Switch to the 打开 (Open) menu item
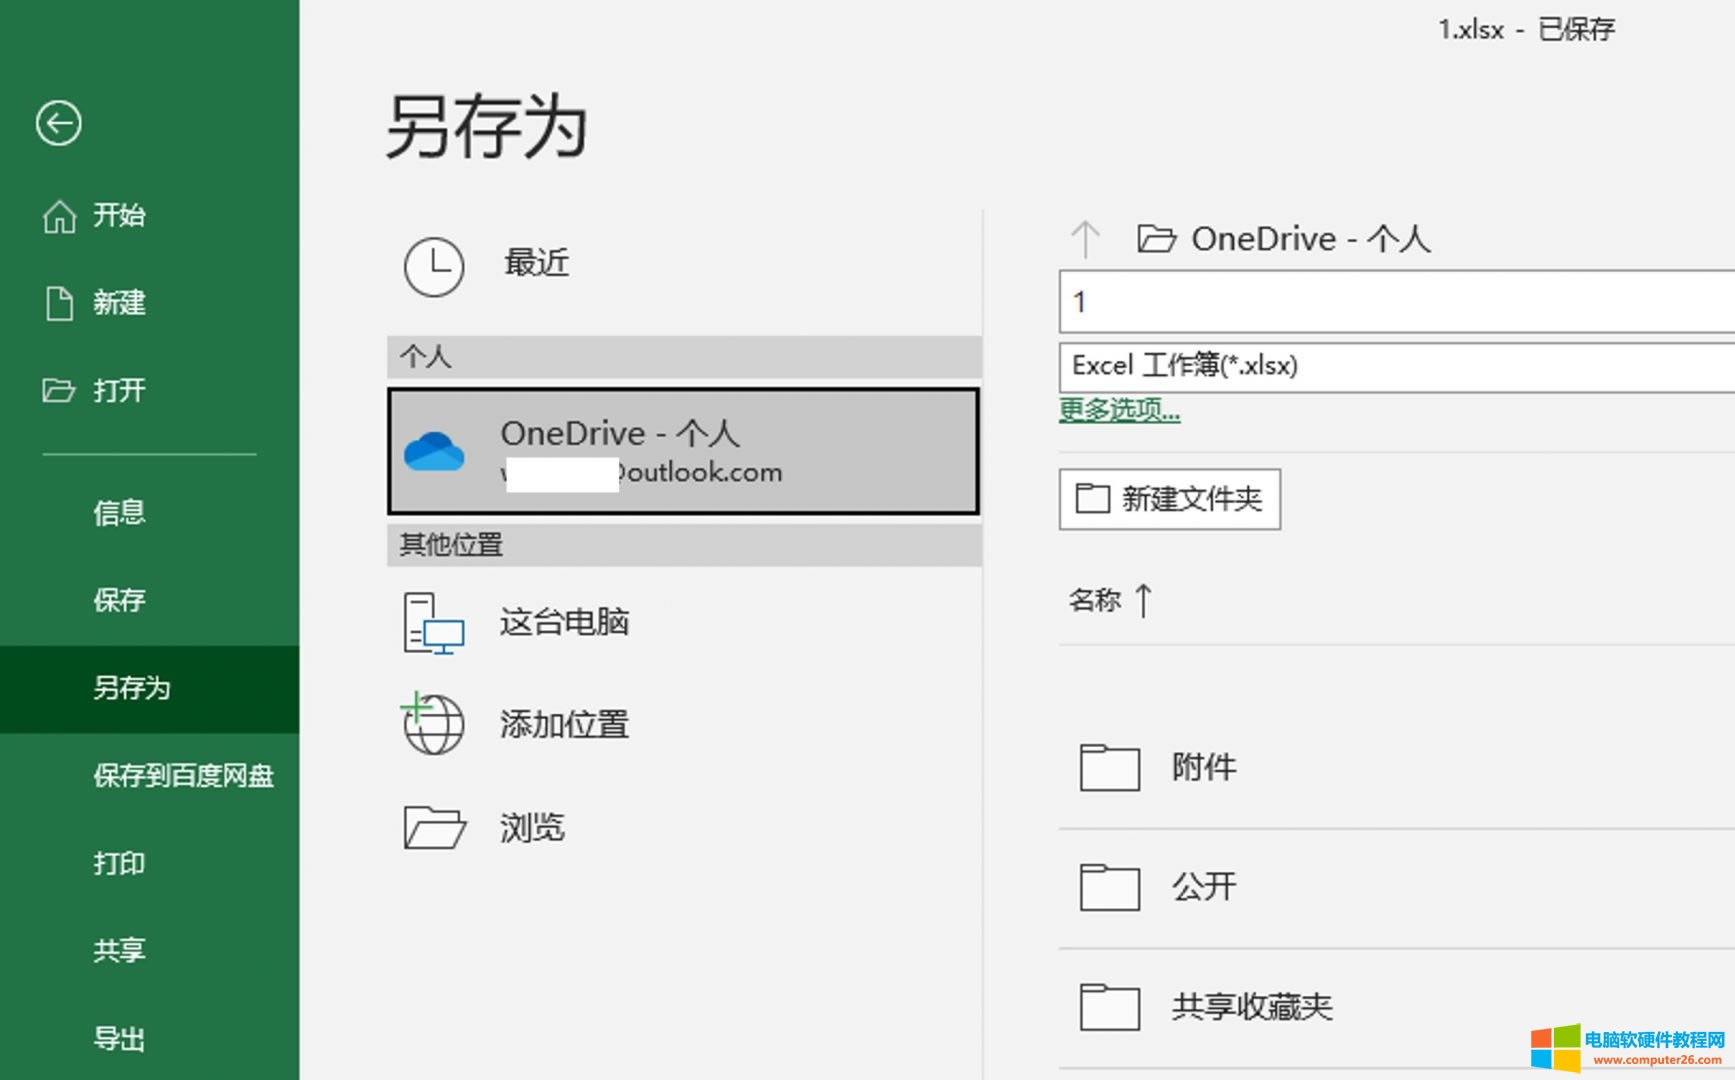The height and width of the screenshot is (1080, 1735). point(117,391)
